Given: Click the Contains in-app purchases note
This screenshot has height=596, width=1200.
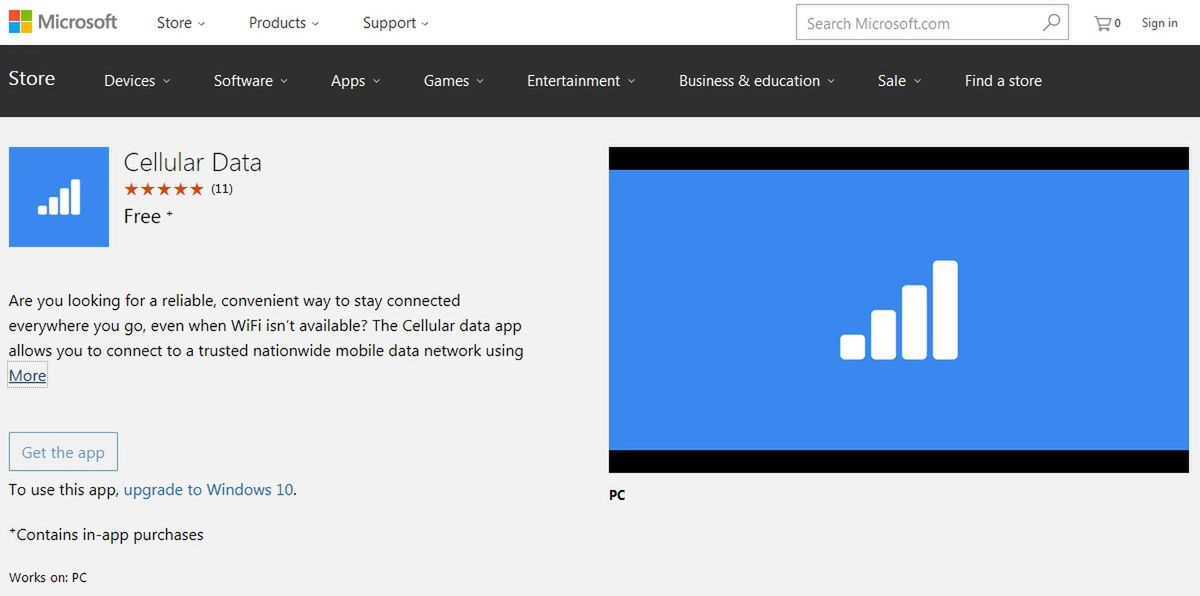Looking at the screenshot, I should point(106,535).
